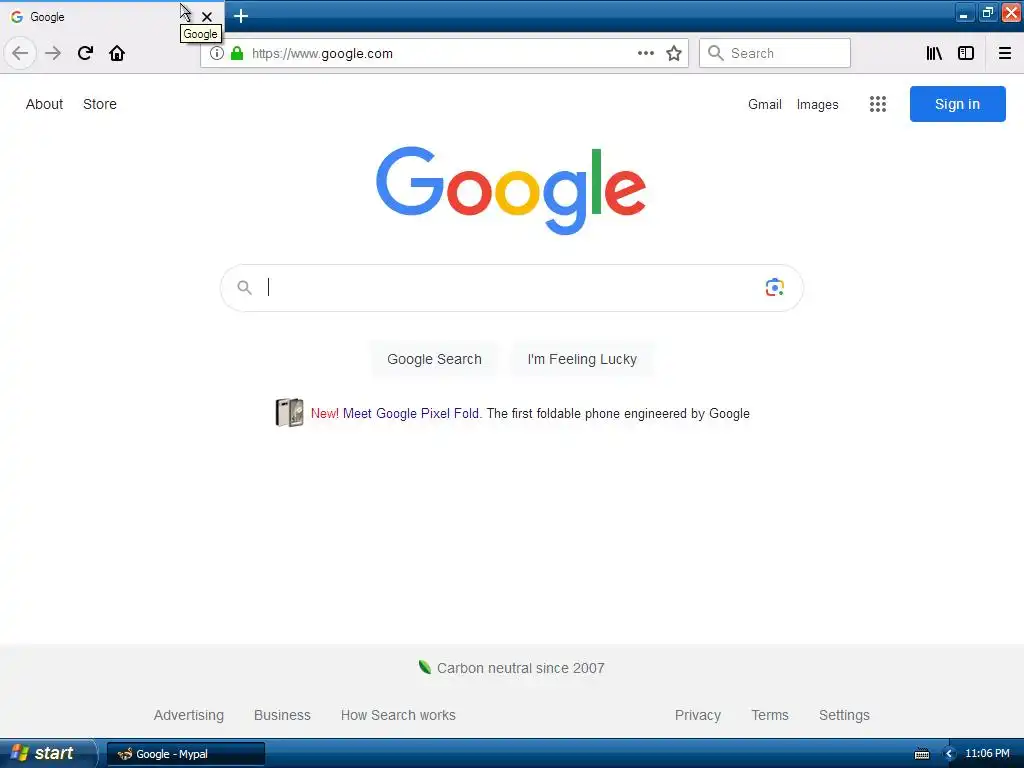Open a new tab with the plus button

point(241,16)
